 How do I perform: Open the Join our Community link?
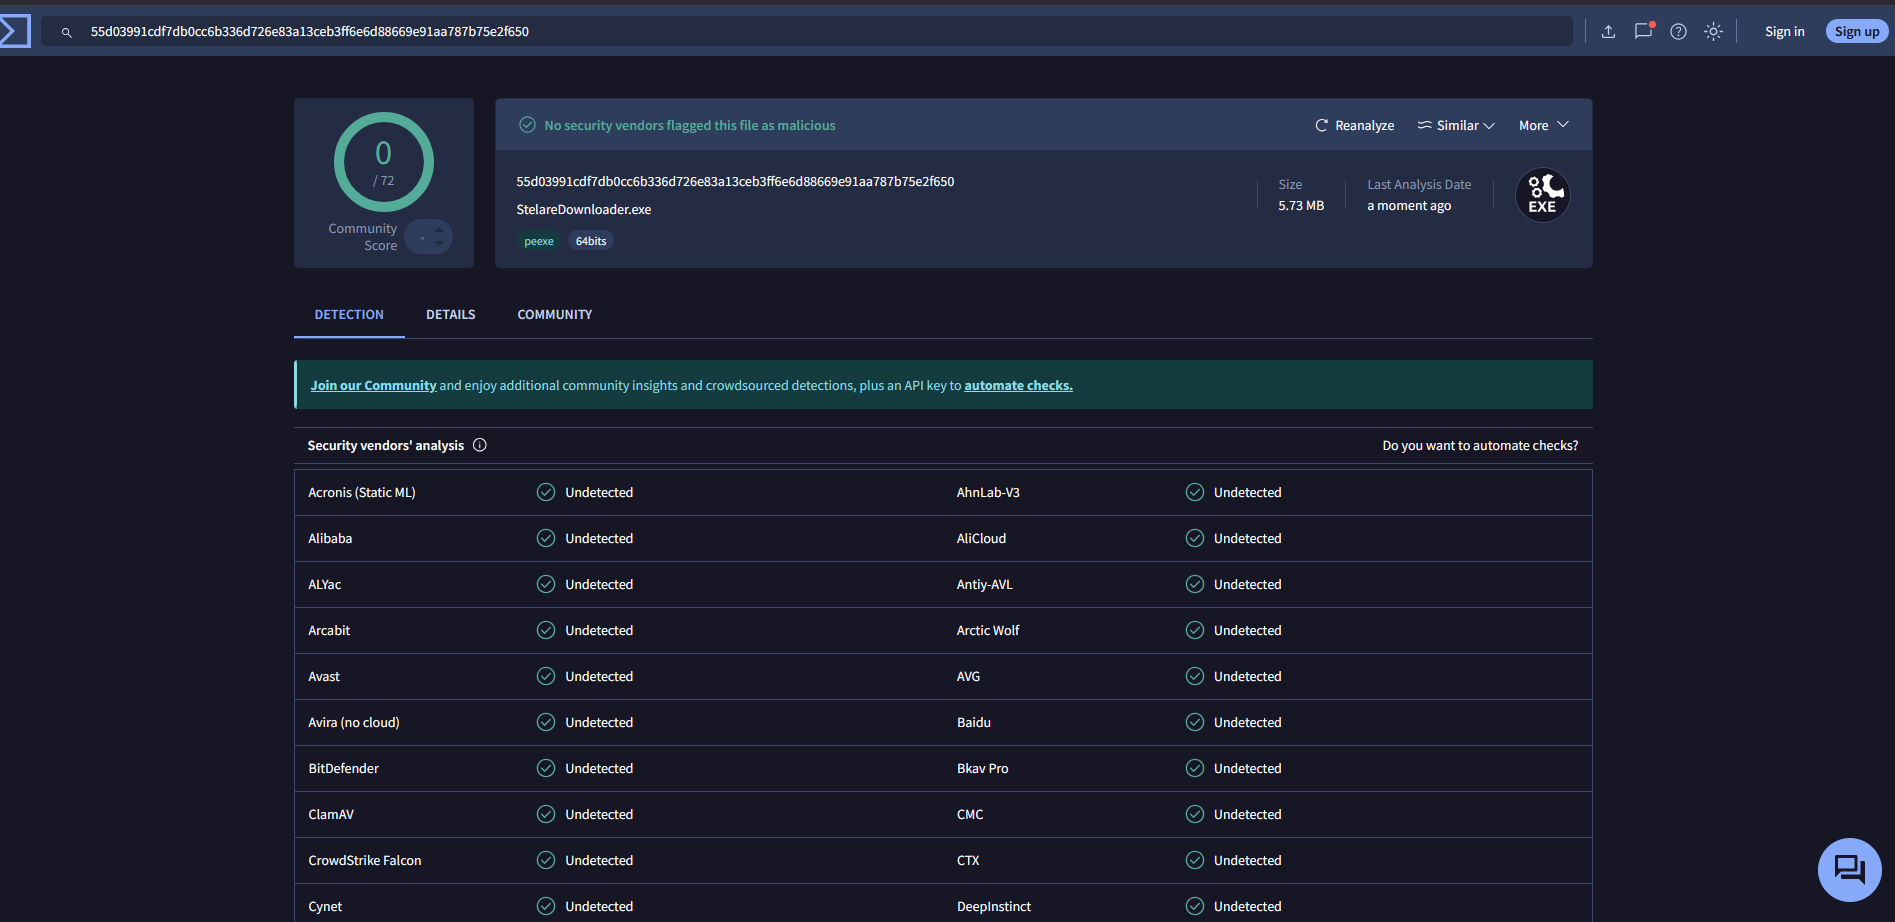(373, 386)
